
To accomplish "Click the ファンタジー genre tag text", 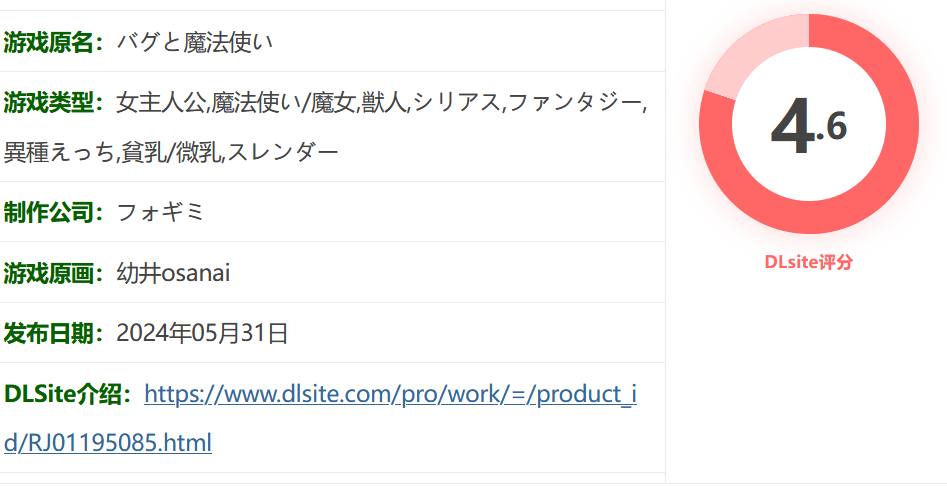I will (575, 103).
